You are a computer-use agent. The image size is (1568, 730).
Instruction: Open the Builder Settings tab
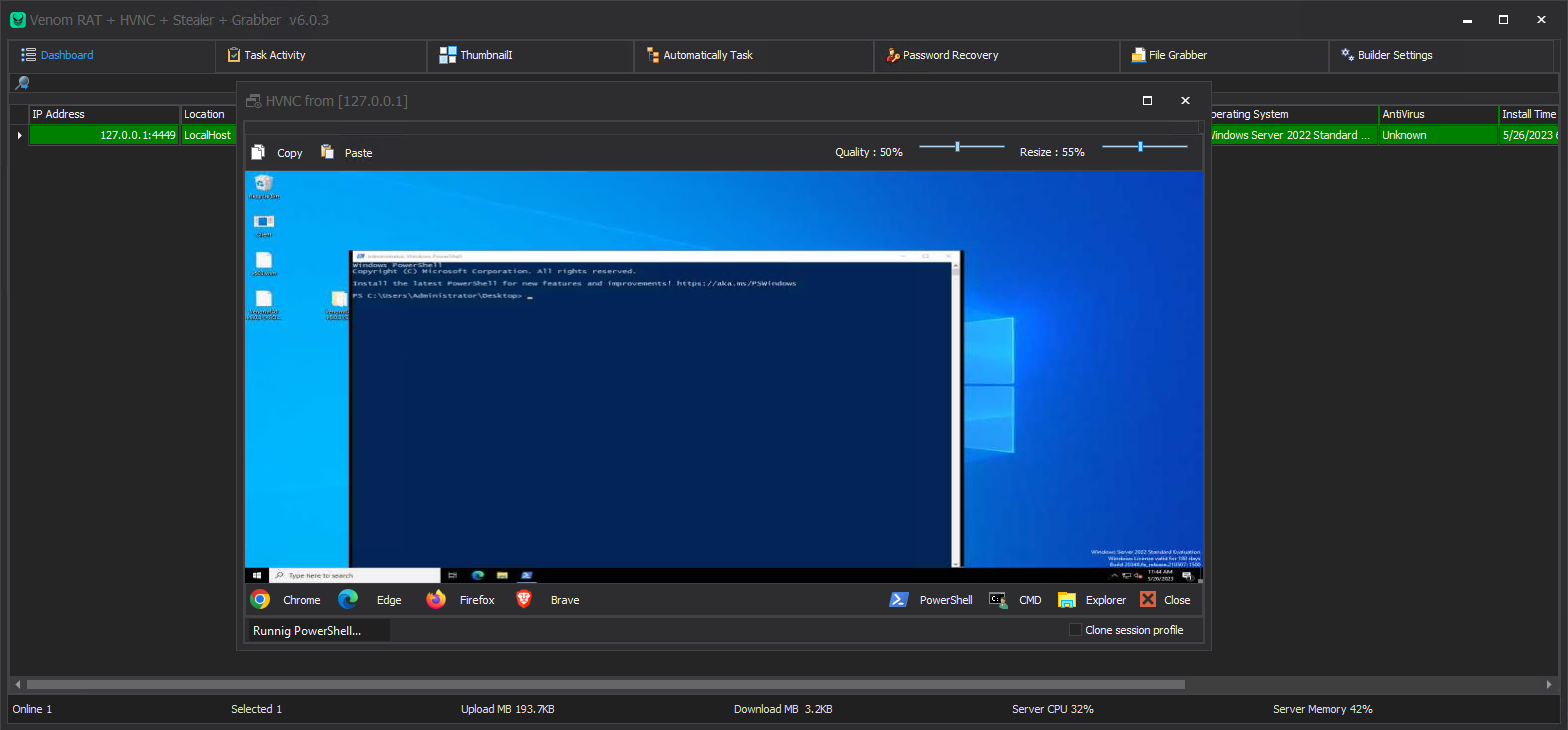coord(1441,55)
